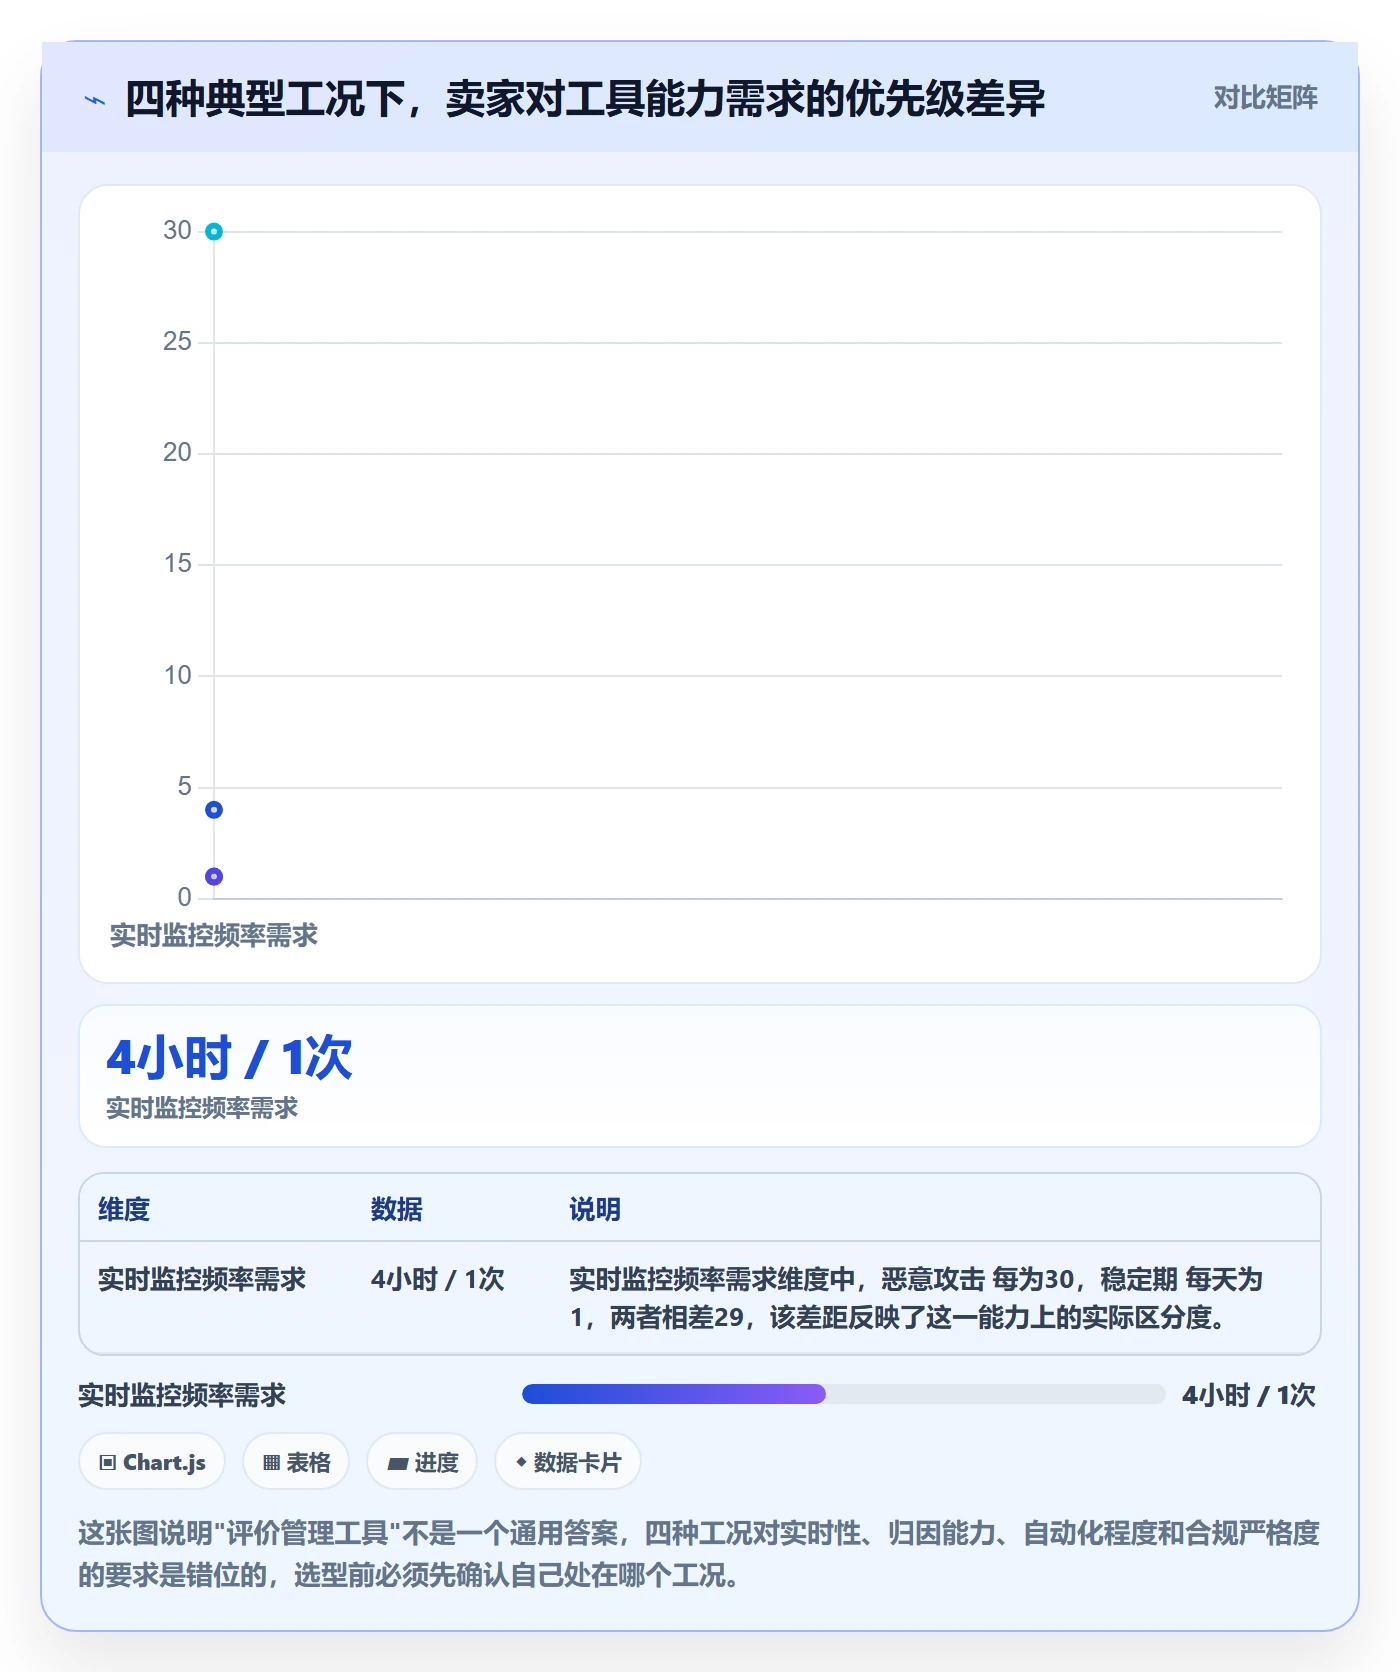Screen dimensions: 1400x1672
Task: Click the title 四种典型工况下 heading
Action: pyautogui.click(x=584, y=99)
